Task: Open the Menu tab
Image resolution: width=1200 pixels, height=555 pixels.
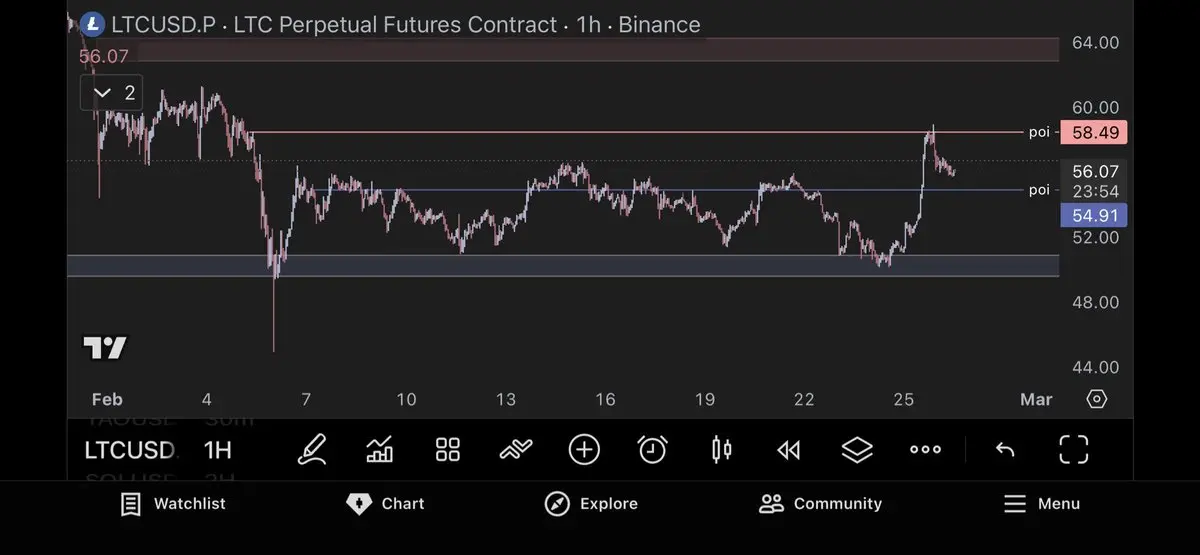Action: [1041, 504]
